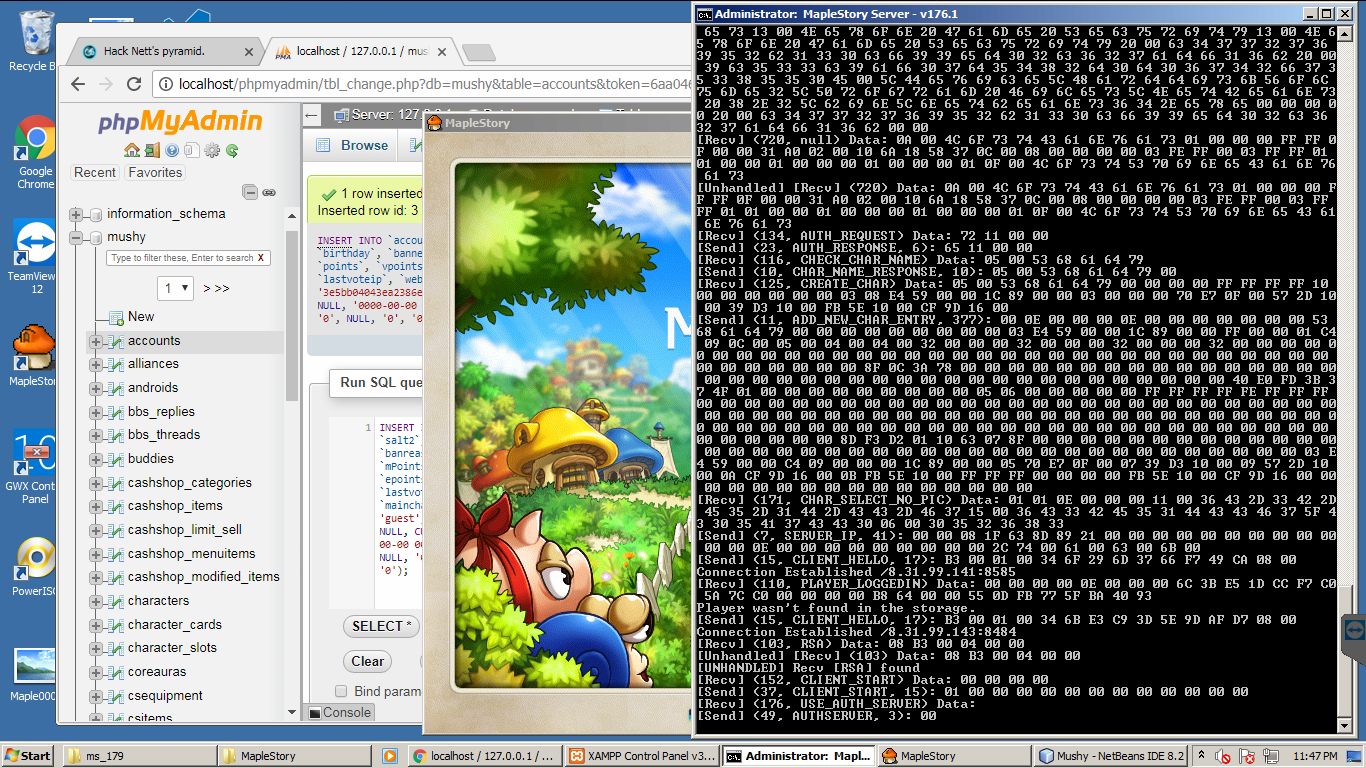Click the characters table icon
Viewport: 1366px width, 768px height.
pyautogui.click(x=116, y=601)
